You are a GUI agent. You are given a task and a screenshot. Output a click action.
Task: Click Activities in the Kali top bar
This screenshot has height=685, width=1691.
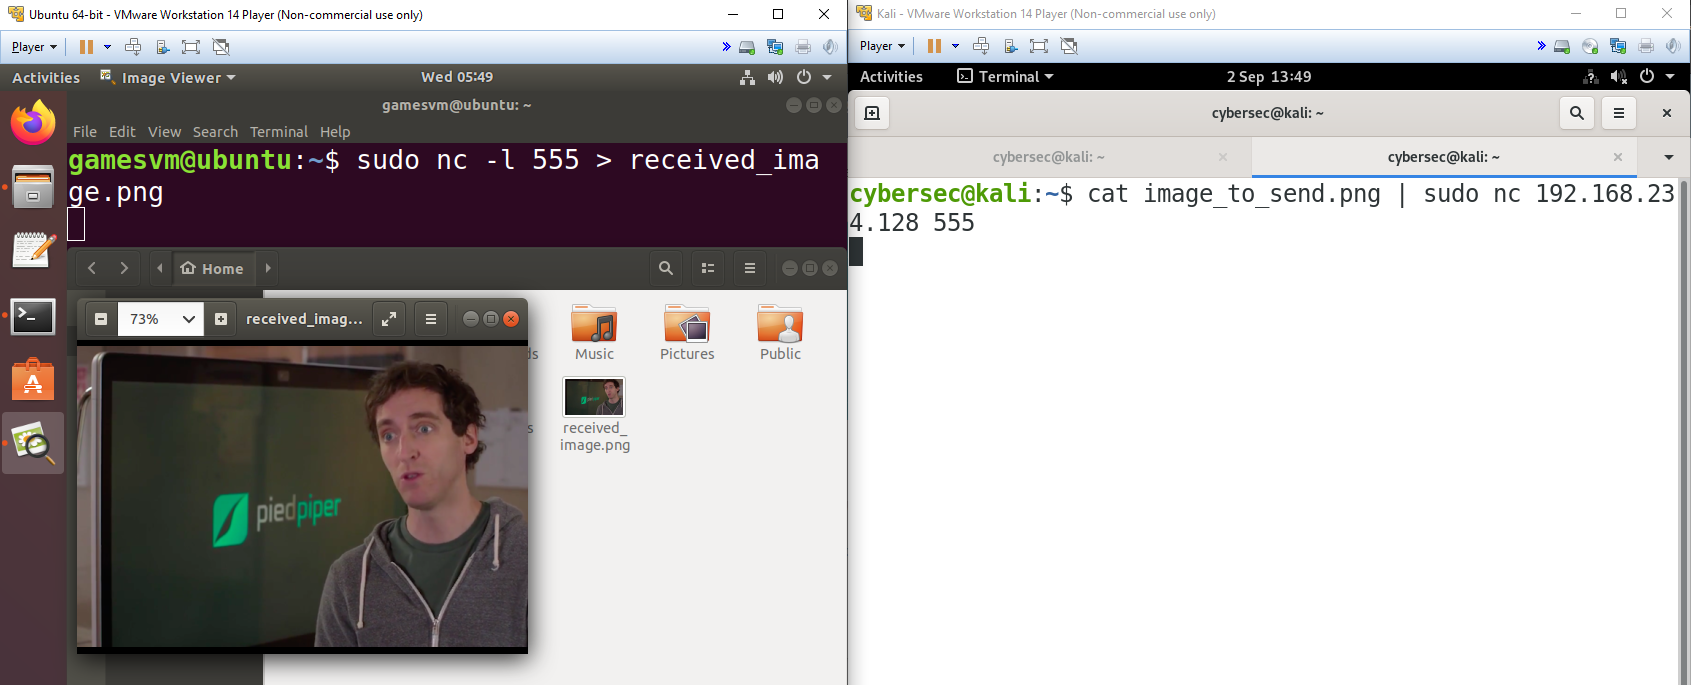point(891,77)
